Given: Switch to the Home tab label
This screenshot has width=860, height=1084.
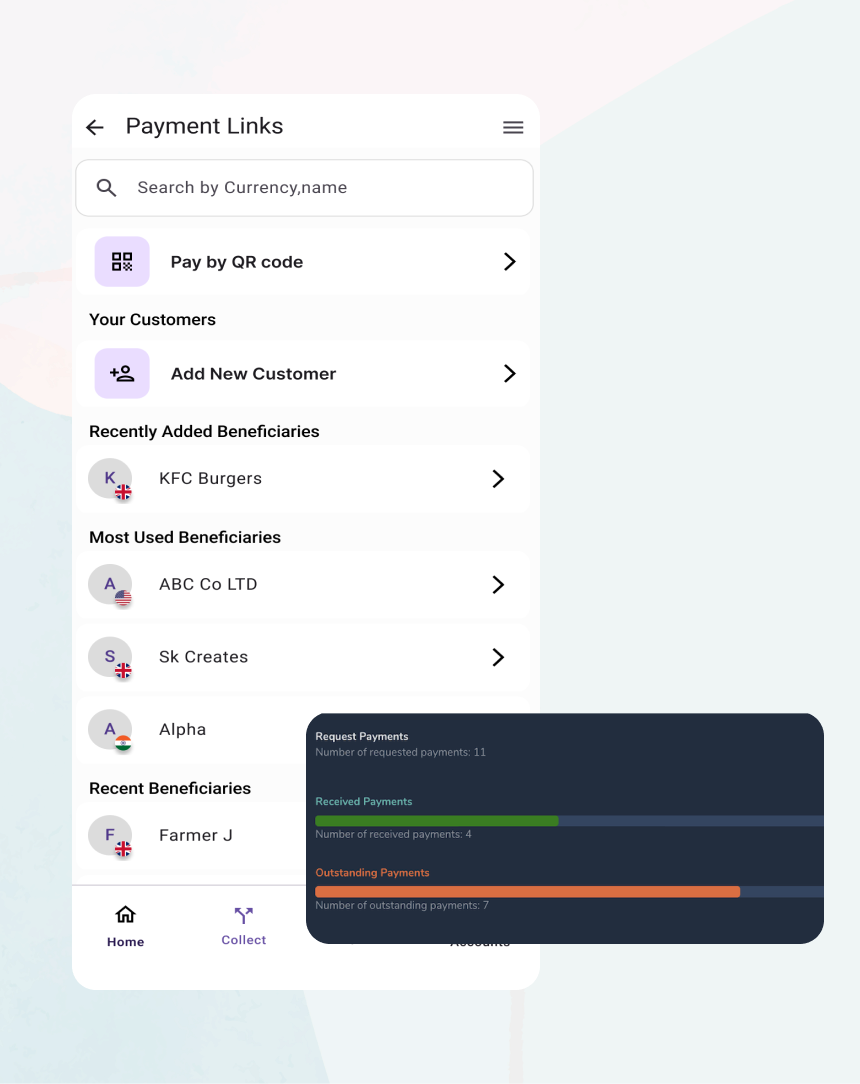Looking at the screenshot, I should [x=125, y=942].
